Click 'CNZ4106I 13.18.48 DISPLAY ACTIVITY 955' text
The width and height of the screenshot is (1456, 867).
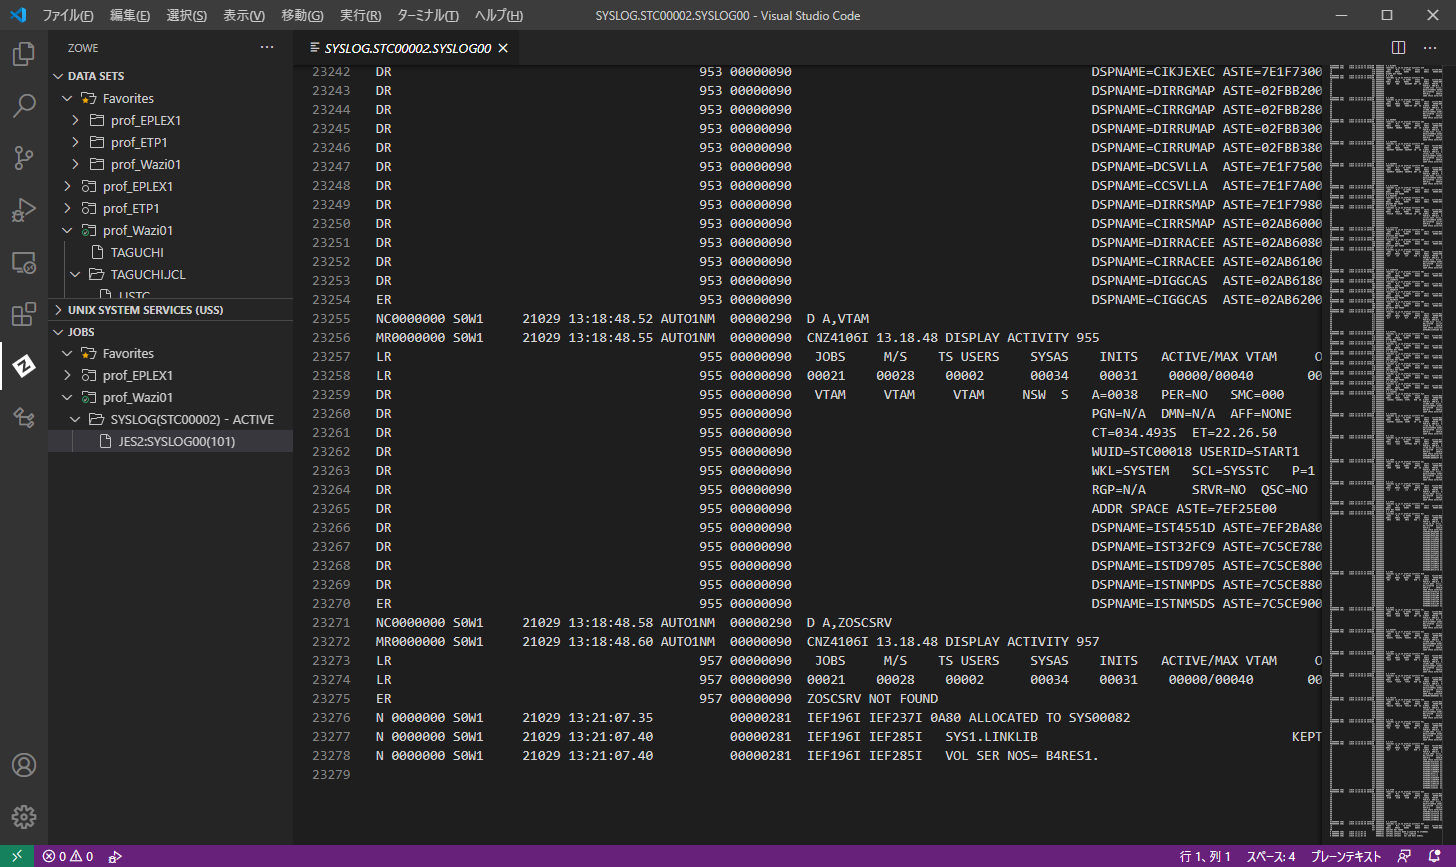(953, 337)
